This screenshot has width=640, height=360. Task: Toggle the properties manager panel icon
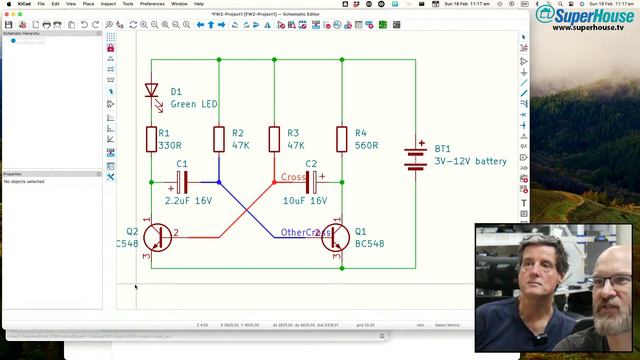[x=111, y=166]
